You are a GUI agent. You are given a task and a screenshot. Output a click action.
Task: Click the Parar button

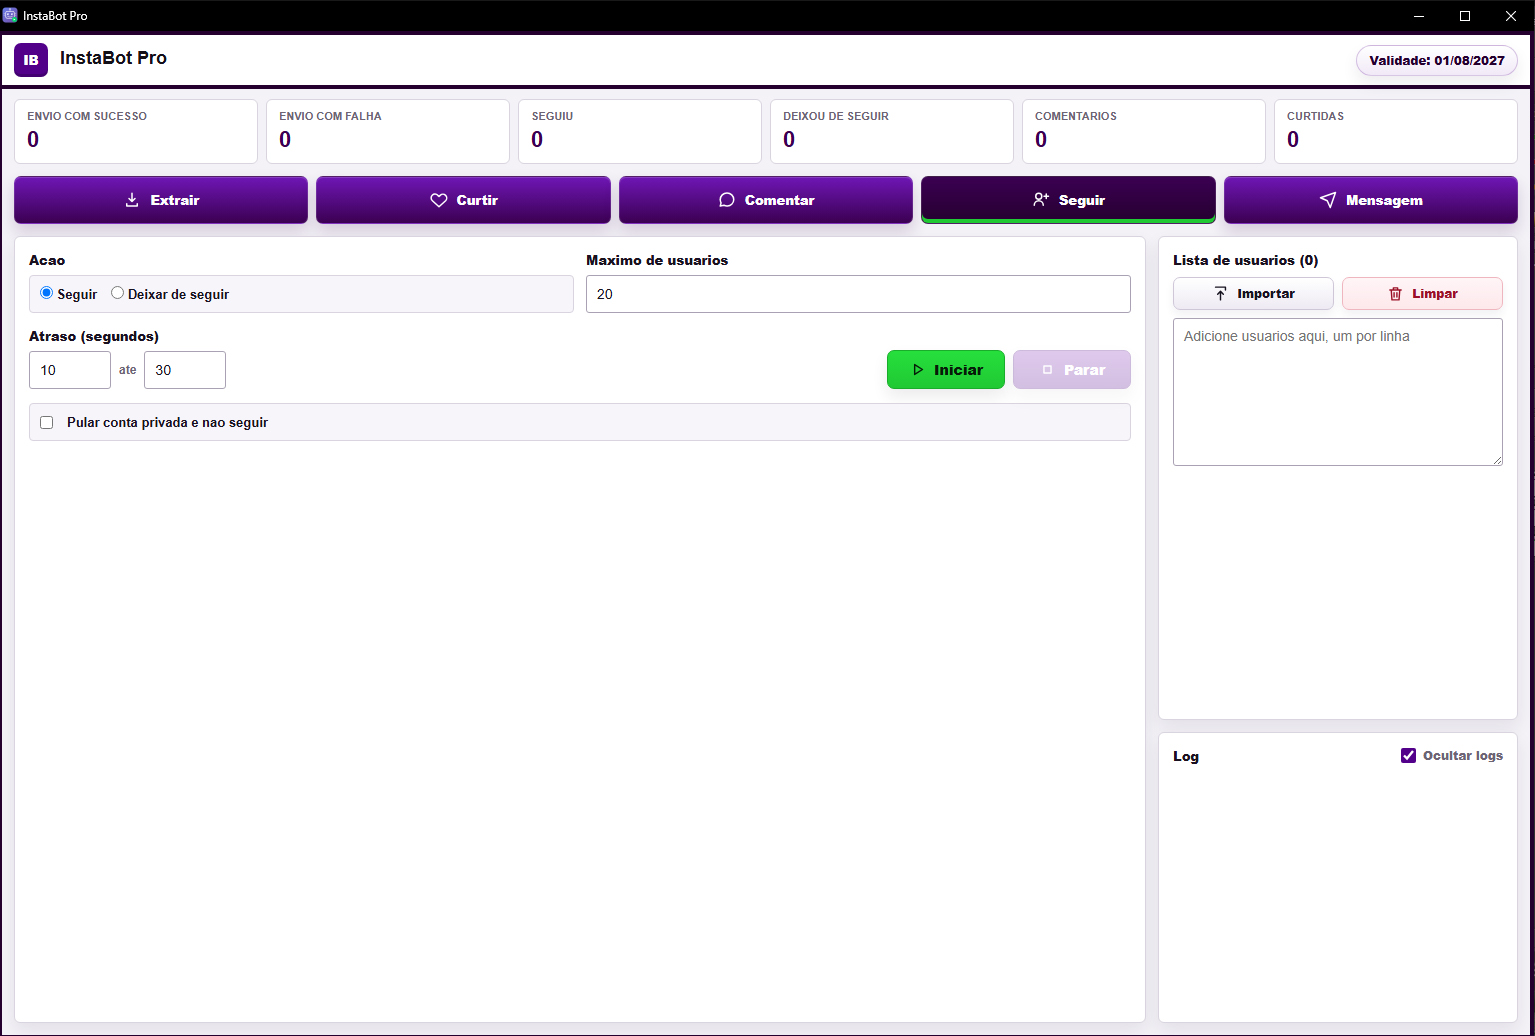coord(1071,370)
